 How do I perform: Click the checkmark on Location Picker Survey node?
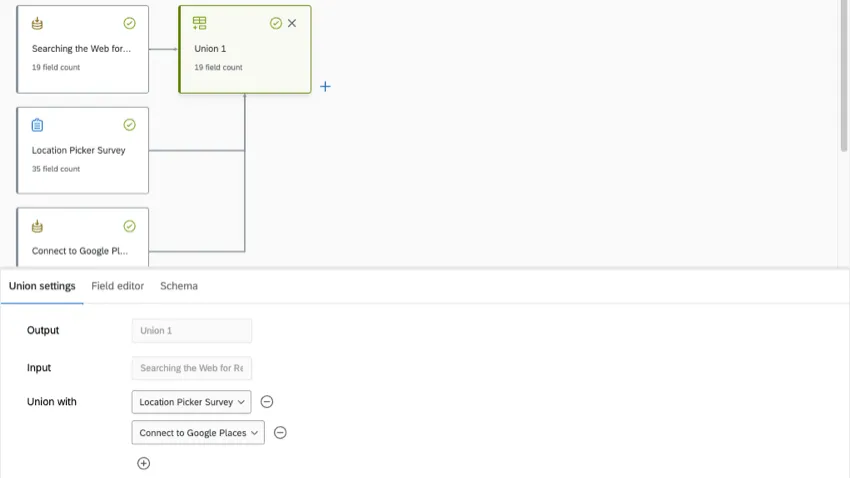(129, 125)
